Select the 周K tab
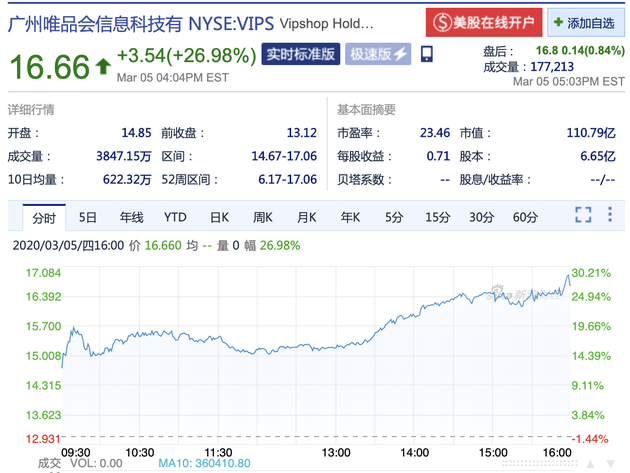 click(x=263, y=217)
